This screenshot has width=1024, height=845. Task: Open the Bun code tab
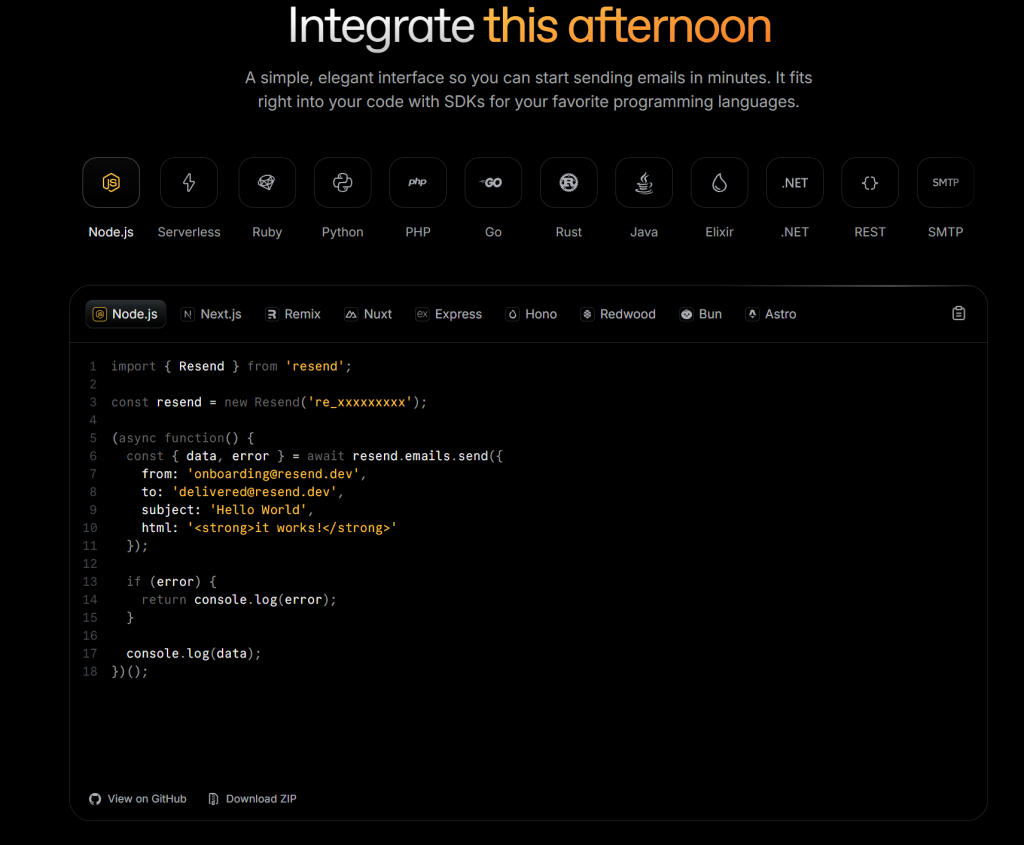(x=701, y=314)
